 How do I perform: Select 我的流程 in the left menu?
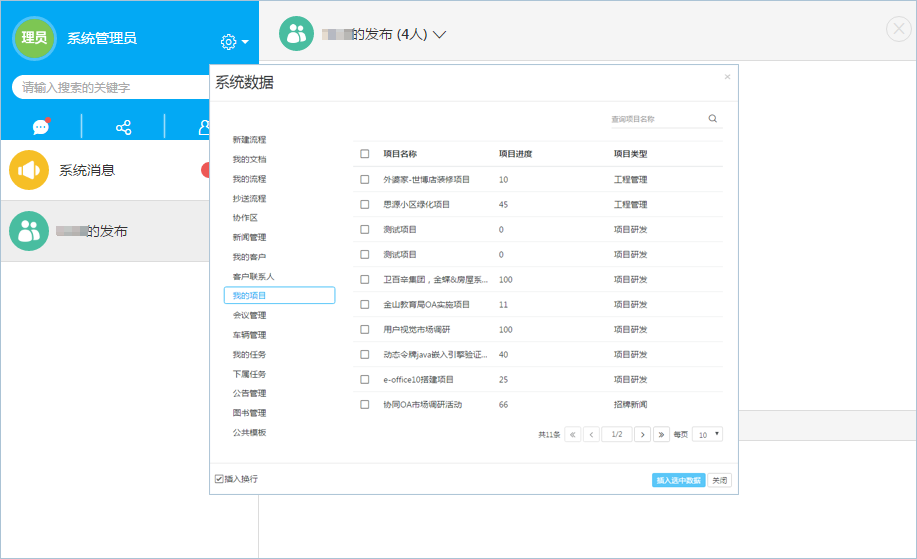coord(249,179)
